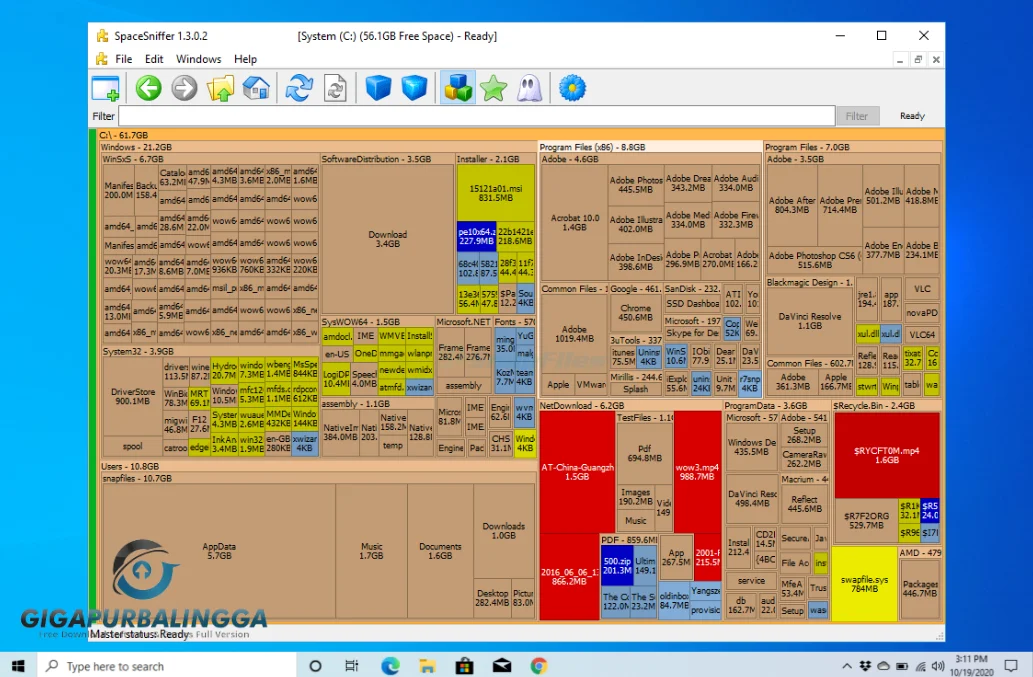Select the System32 - 3.9GB header
Image resolution: width=1033 pixels, height=677 pixels.
coord(209,352)
